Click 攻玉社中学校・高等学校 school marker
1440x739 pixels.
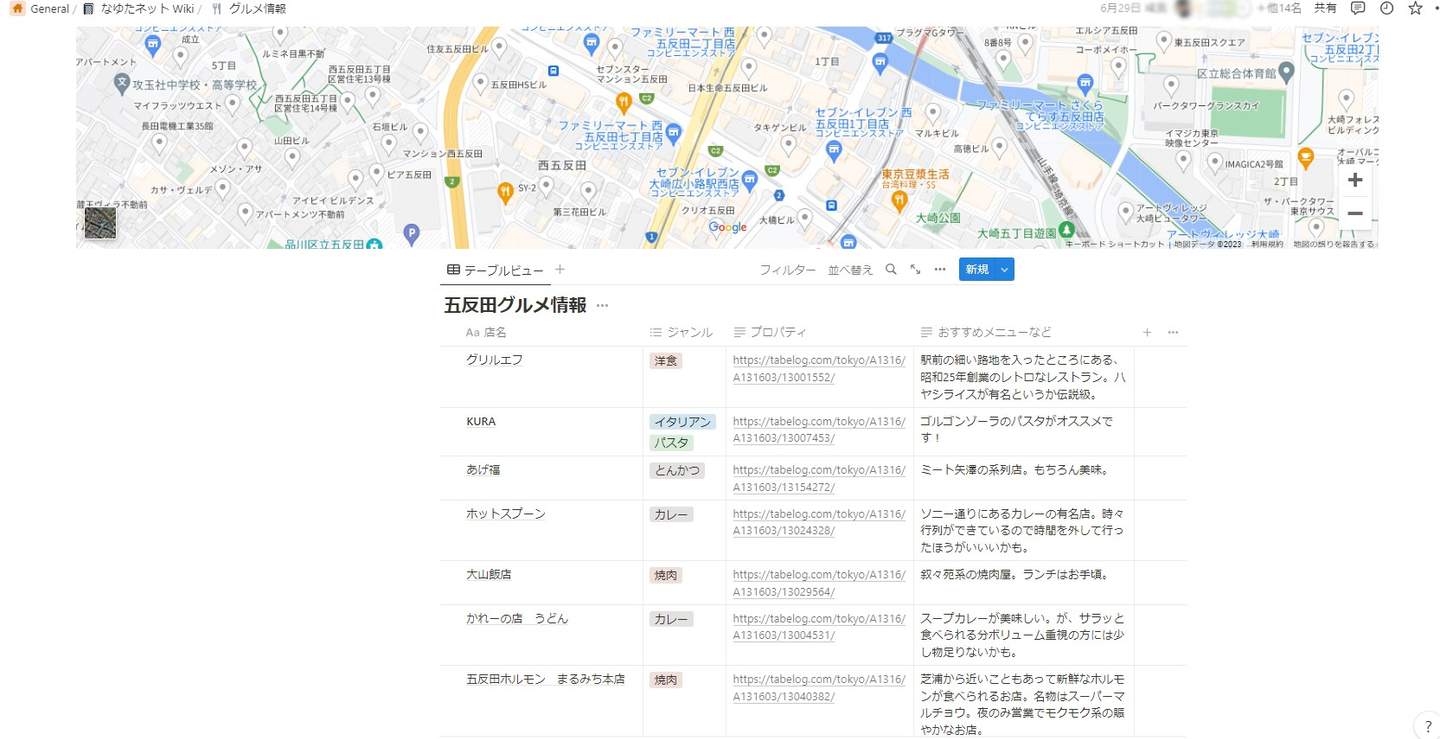click(x=121, y=83)
